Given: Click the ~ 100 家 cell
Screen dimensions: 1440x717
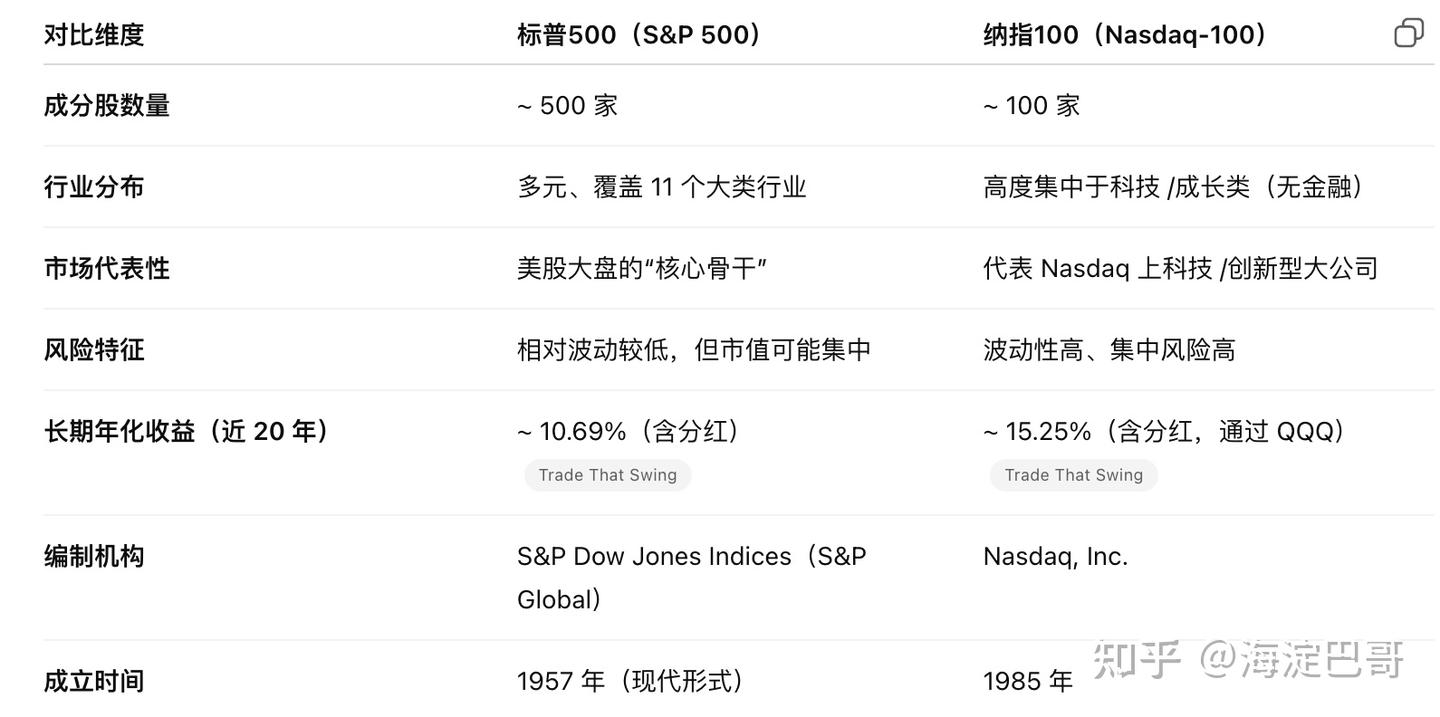Looking at the screenshot, I should [x=1031, y=106].
